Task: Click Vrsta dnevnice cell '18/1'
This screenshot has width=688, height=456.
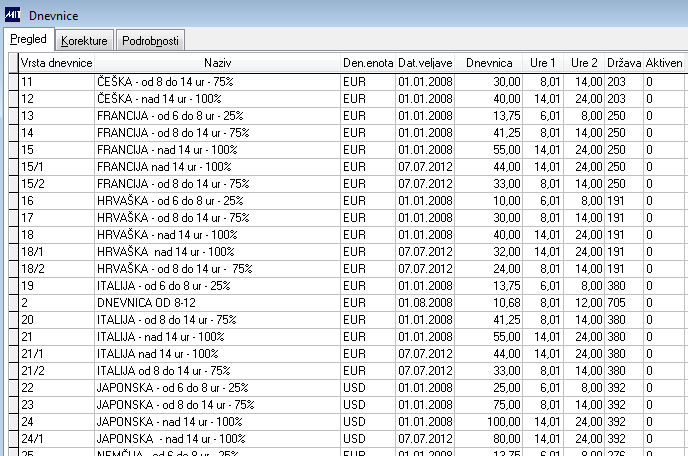Action: pos(57,252)
